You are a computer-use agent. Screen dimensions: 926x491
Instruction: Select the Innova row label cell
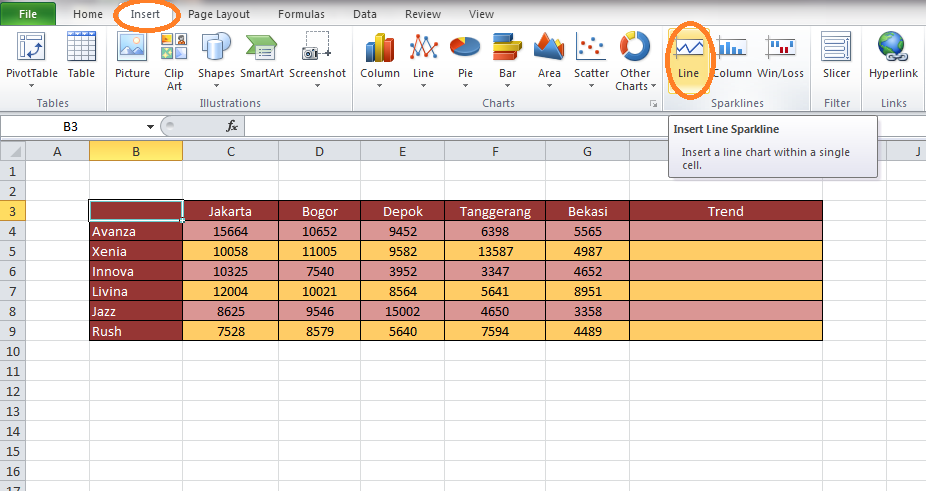pos(136,271)
